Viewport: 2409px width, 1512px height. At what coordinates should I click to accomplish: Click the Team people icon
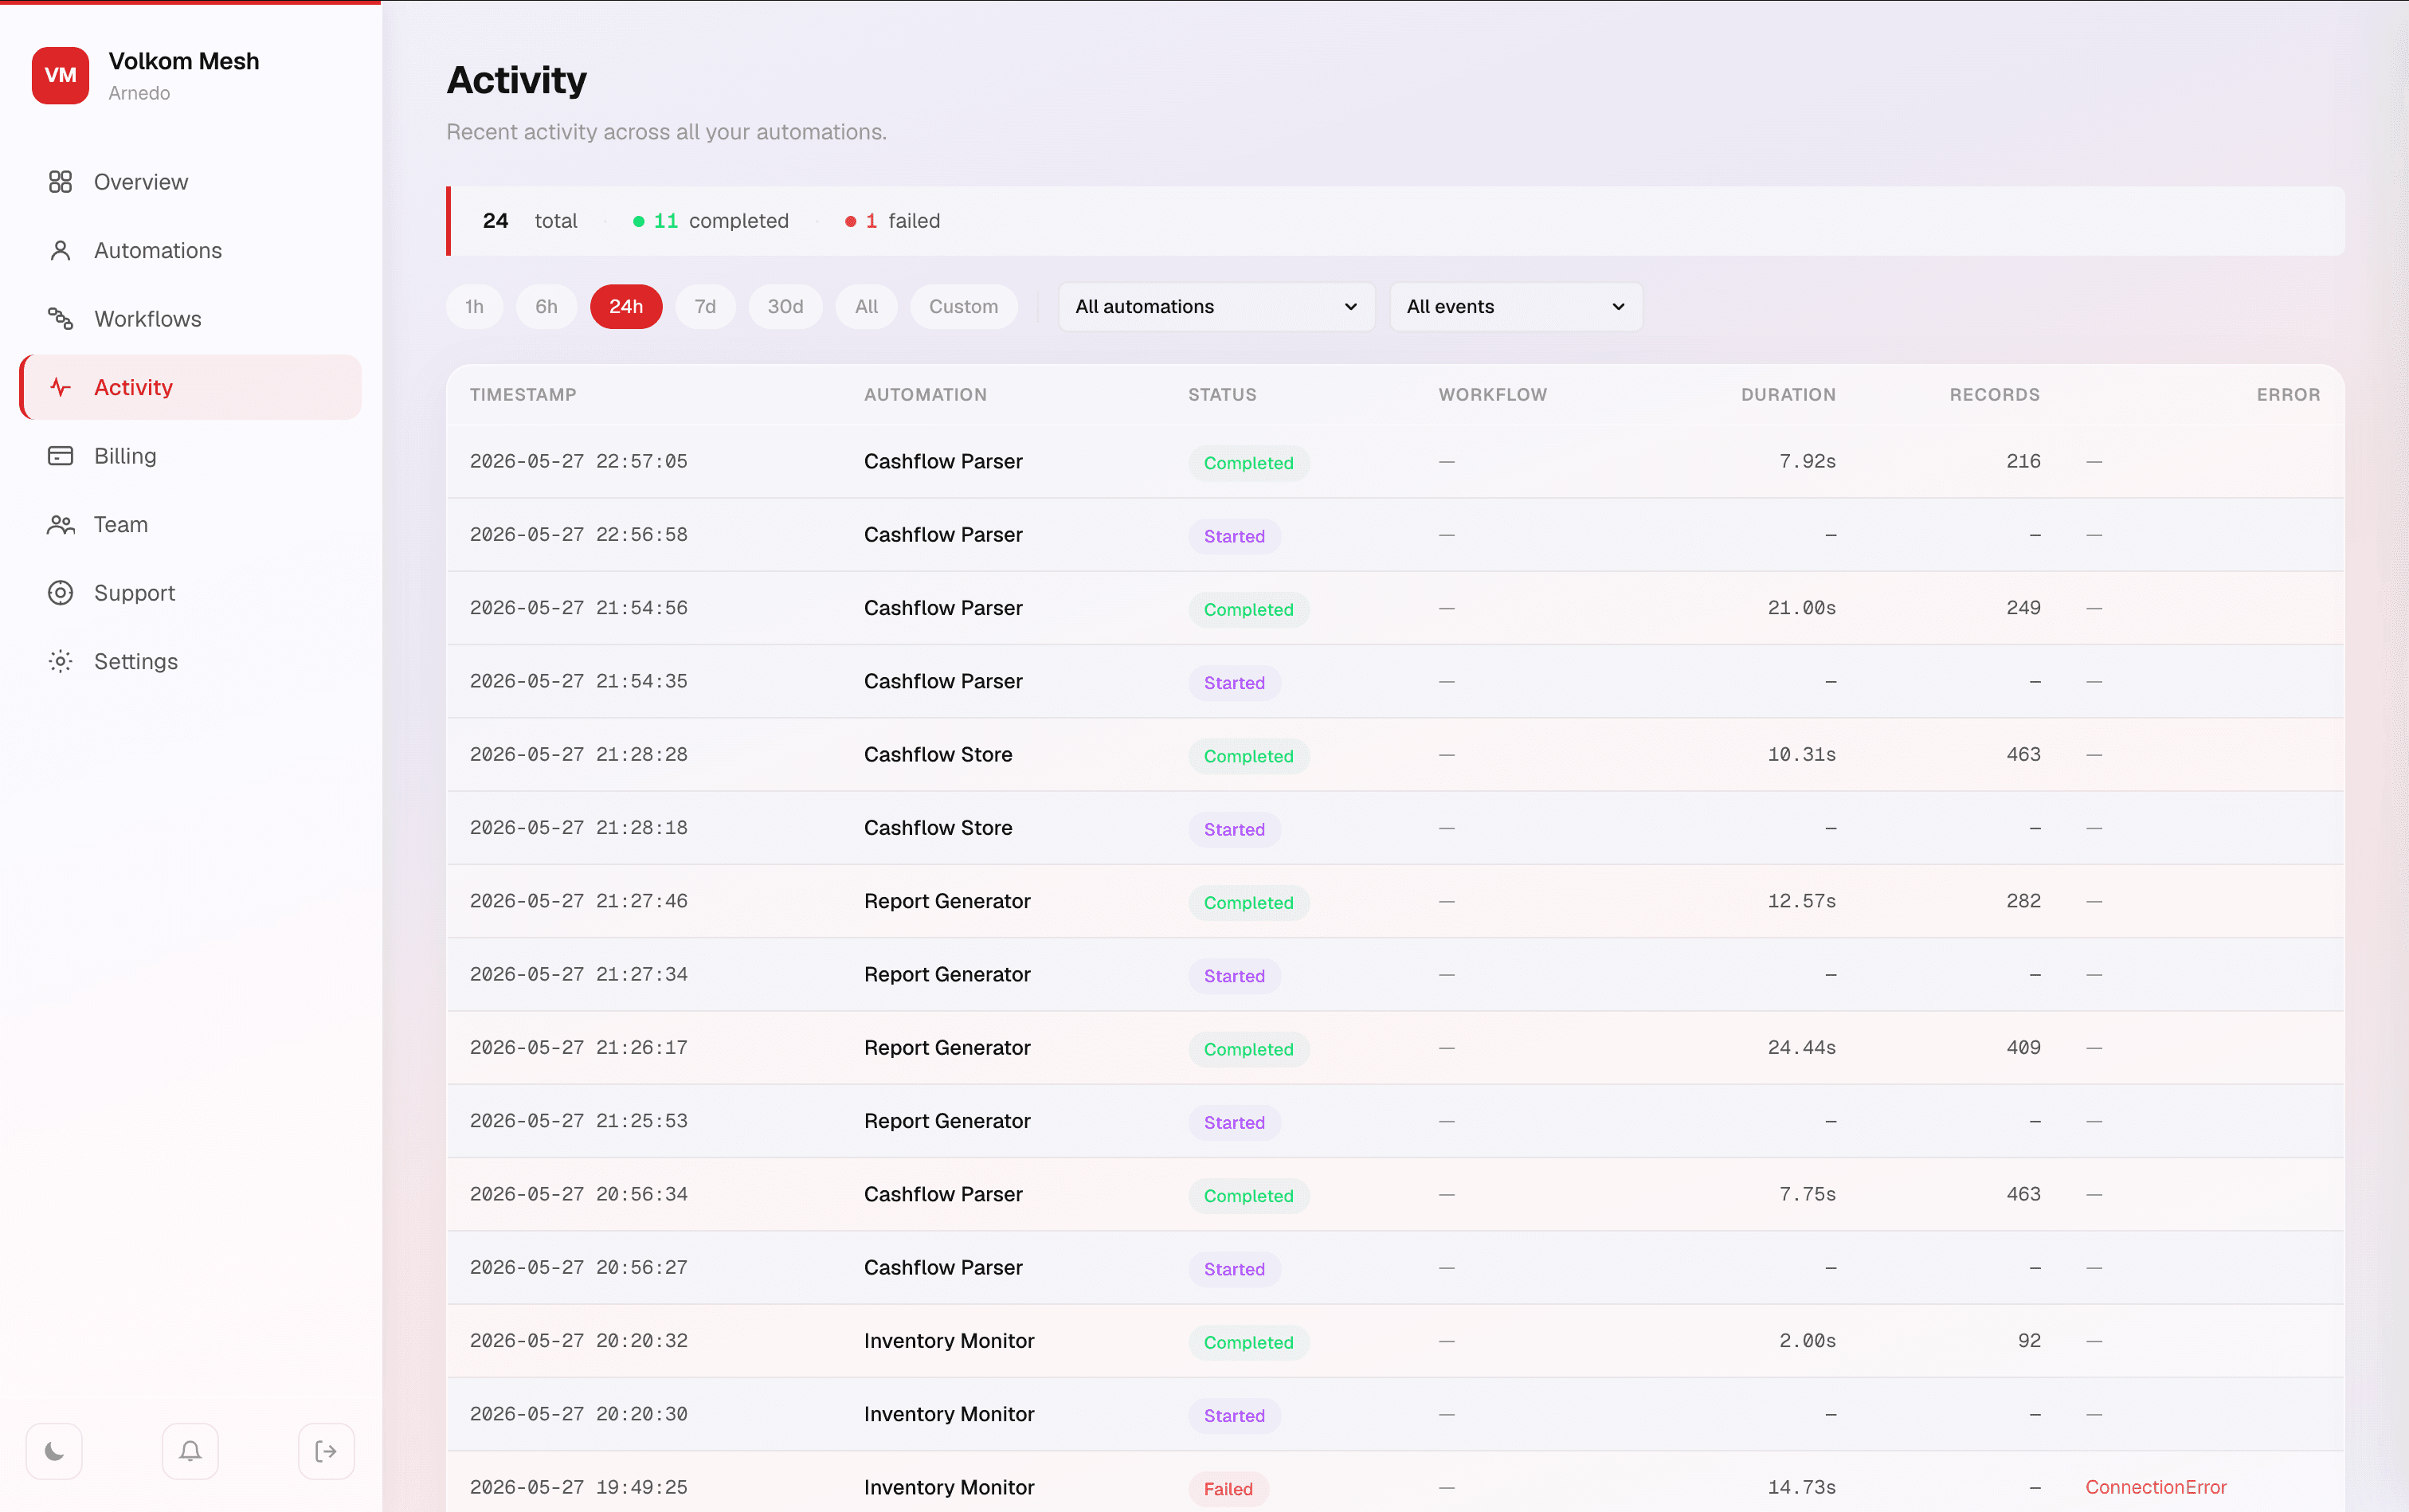(60, 524)
